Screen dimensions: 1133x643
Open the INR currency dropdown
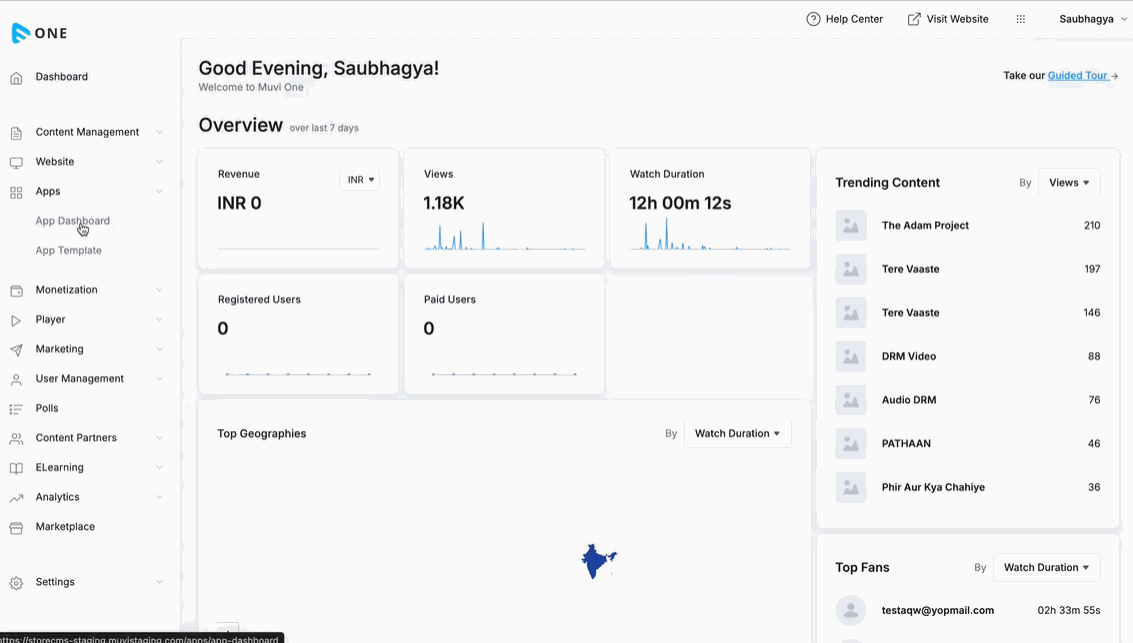coord(360,180)
